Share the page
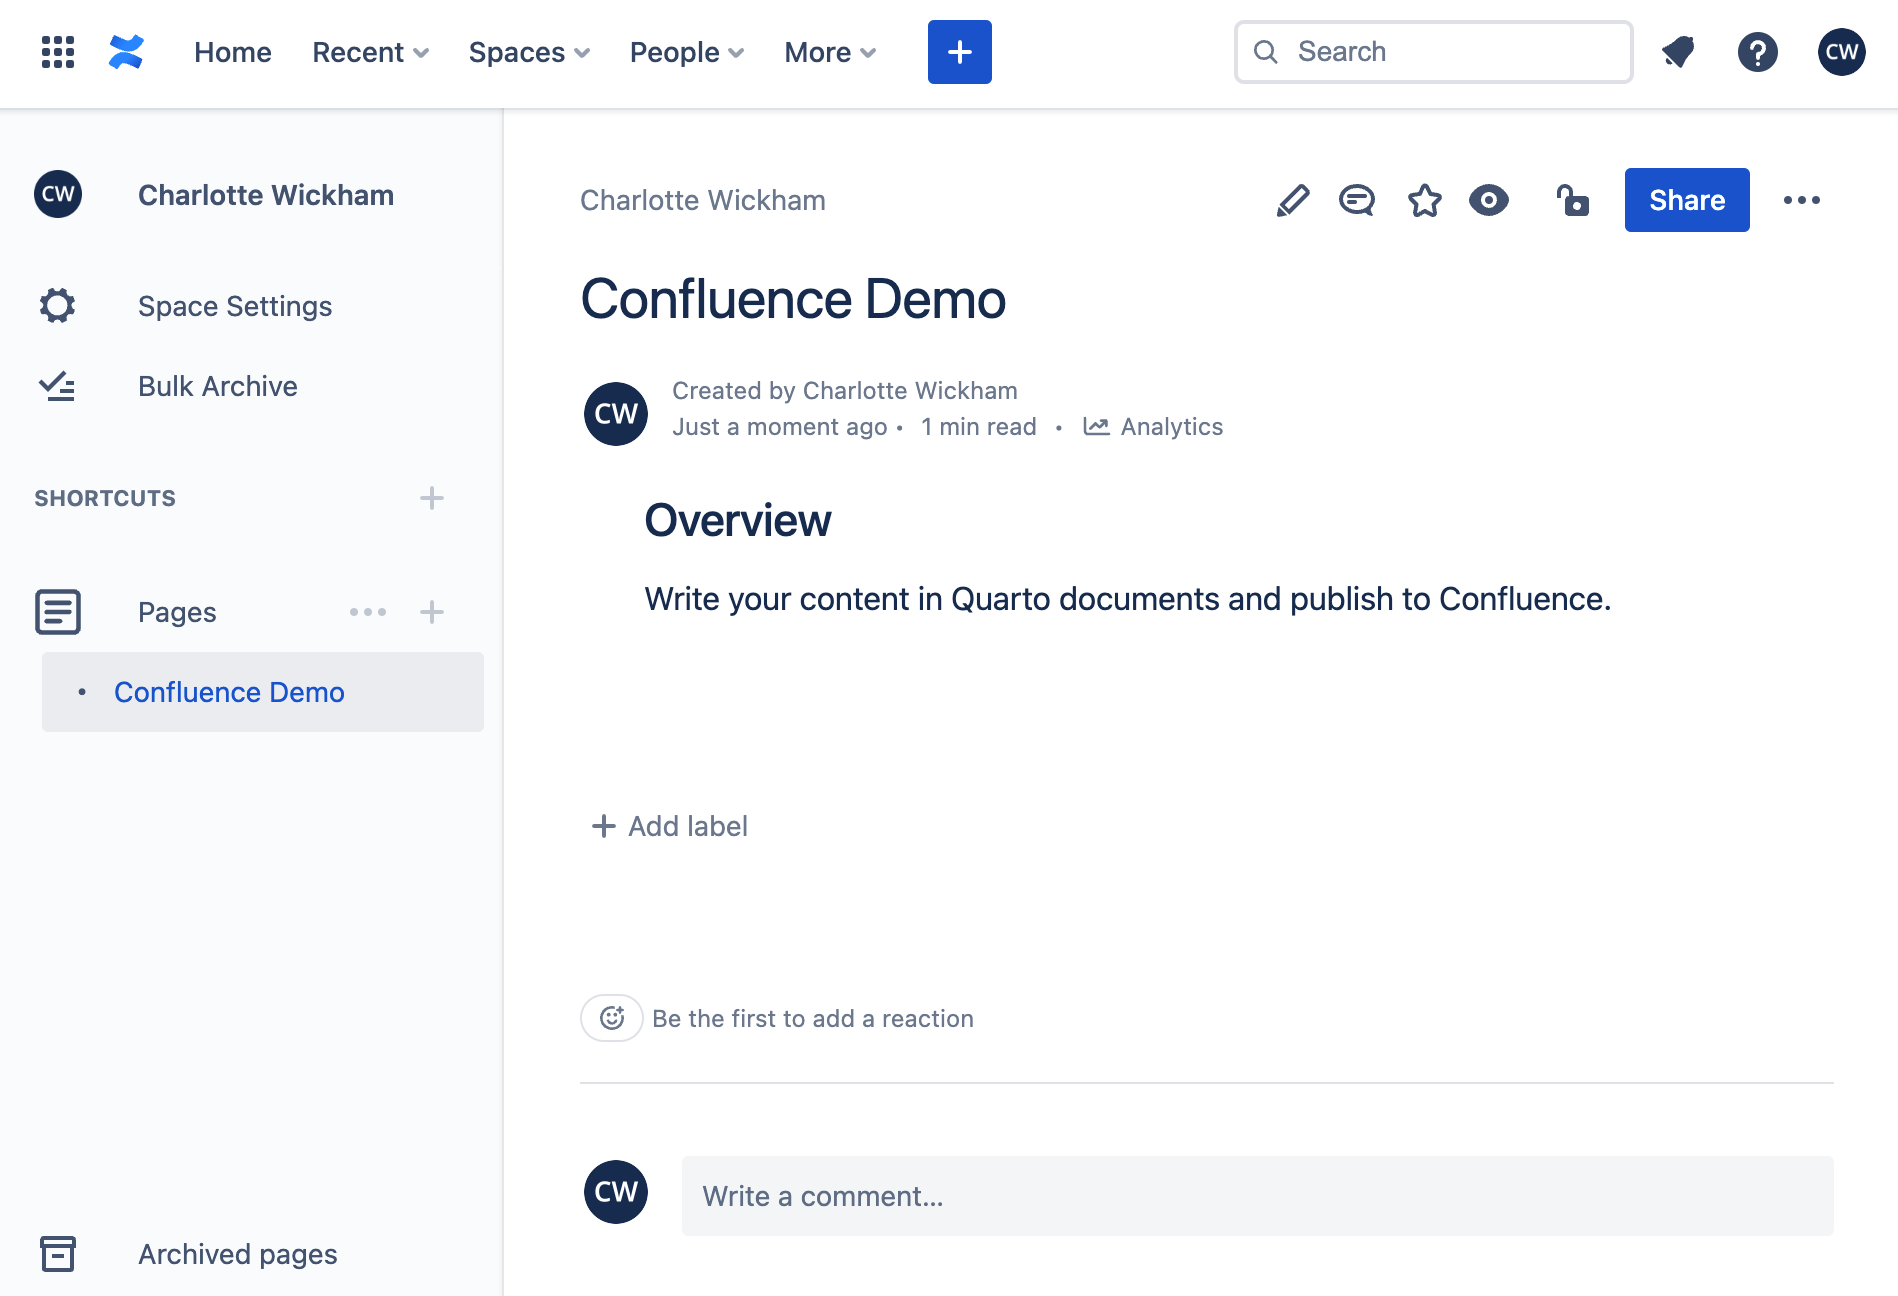Image resolution: width=1898 pixels, height=1296 pixels. tap(1686, 200)
